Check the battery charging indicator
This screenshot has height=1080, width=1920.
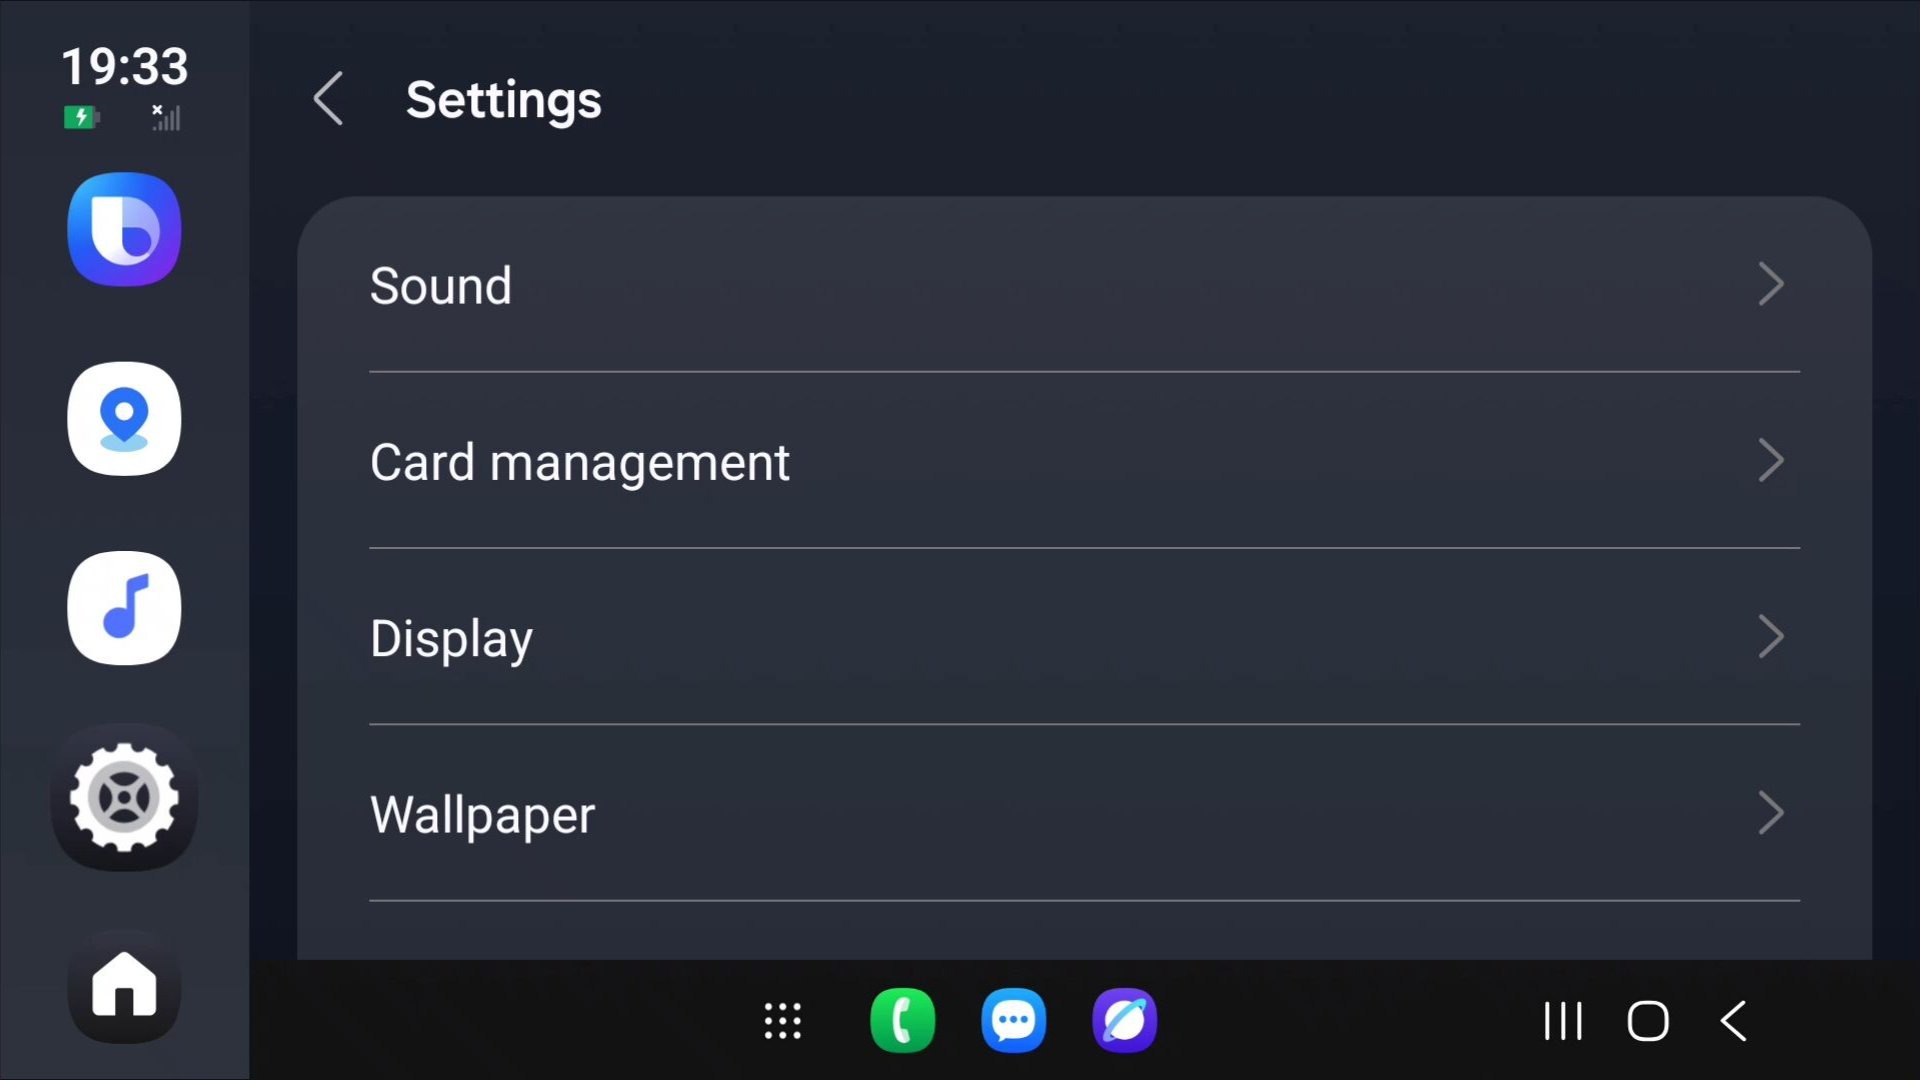[x=82, y=117]
